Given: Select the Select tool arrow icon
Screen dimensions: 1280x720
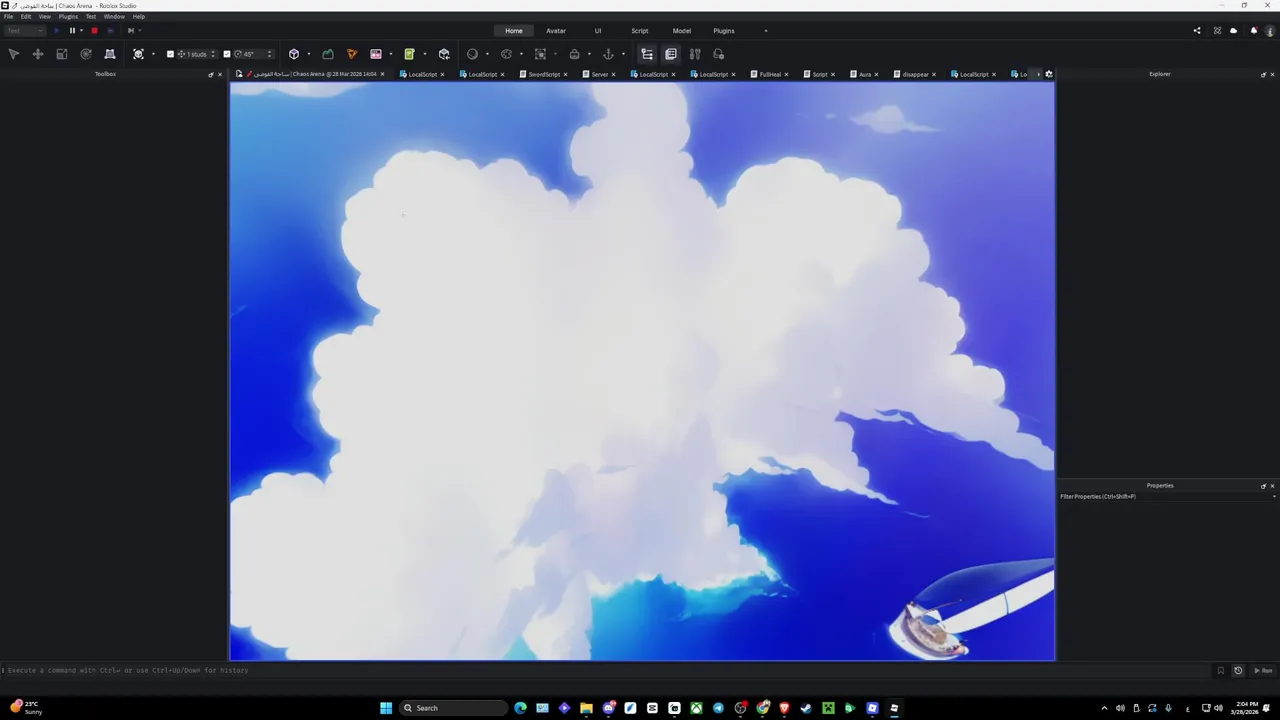Looking at the screenshot, I should (14, 54).
